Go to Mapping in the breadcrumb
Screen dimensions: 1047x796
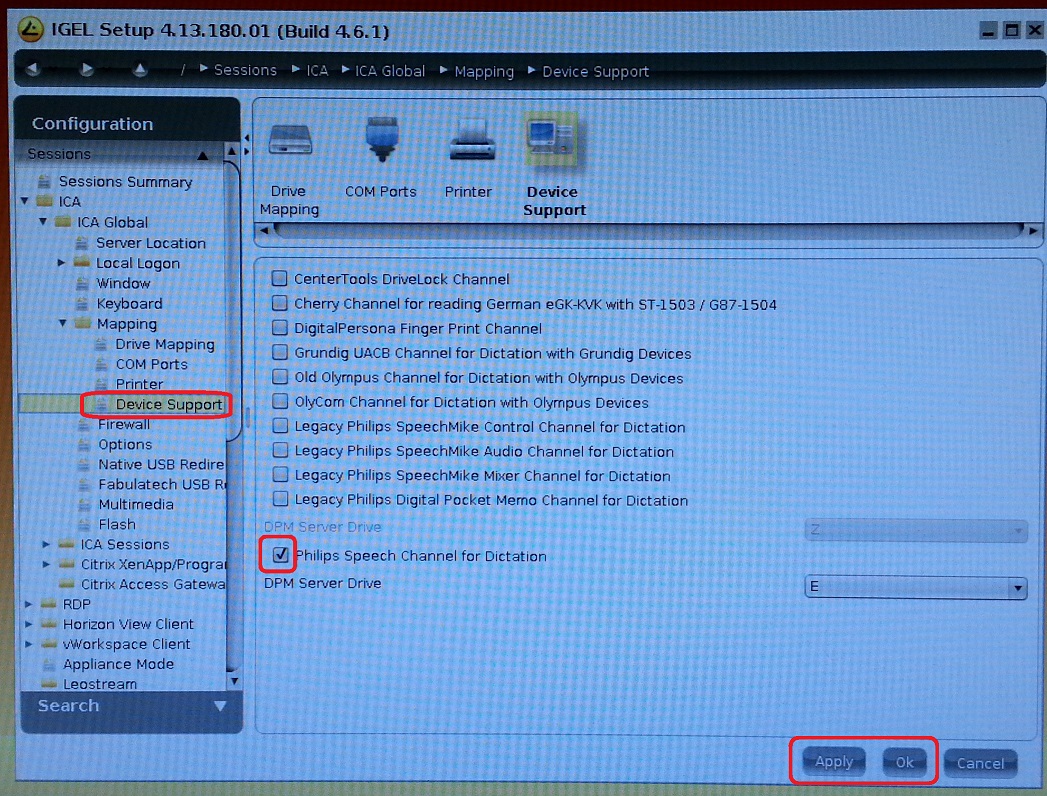(484, 71)
